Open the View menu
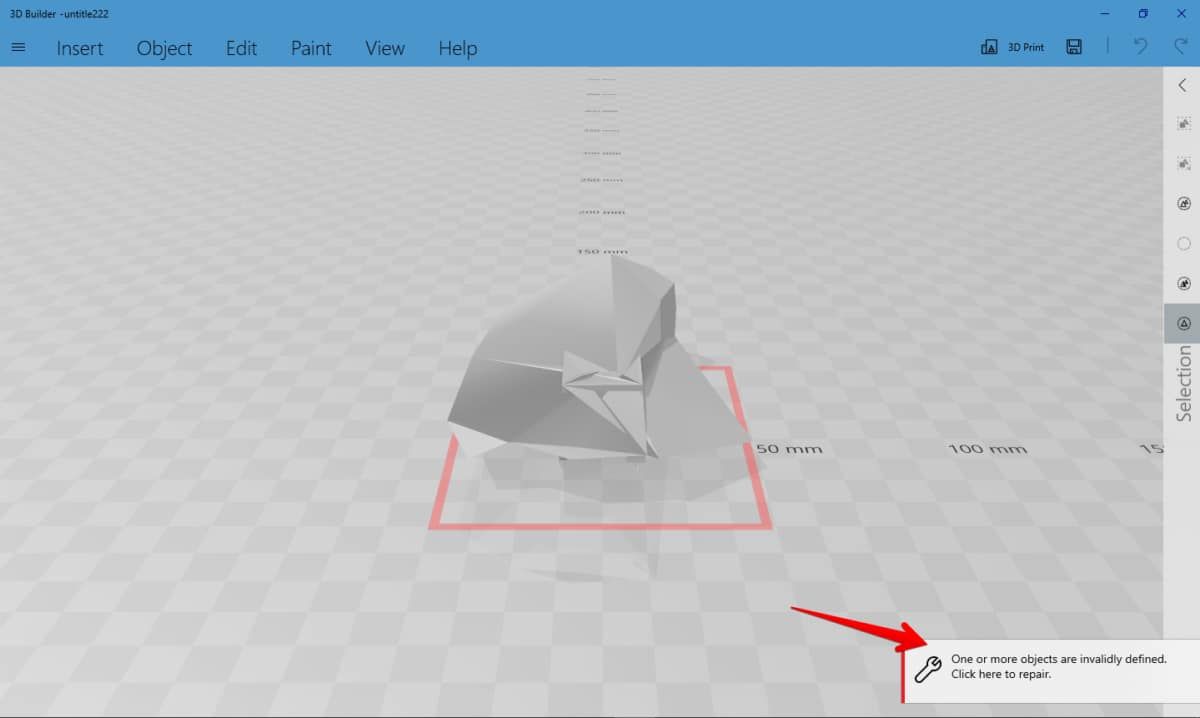The image size is (1200, 718). tap(384, 48)
